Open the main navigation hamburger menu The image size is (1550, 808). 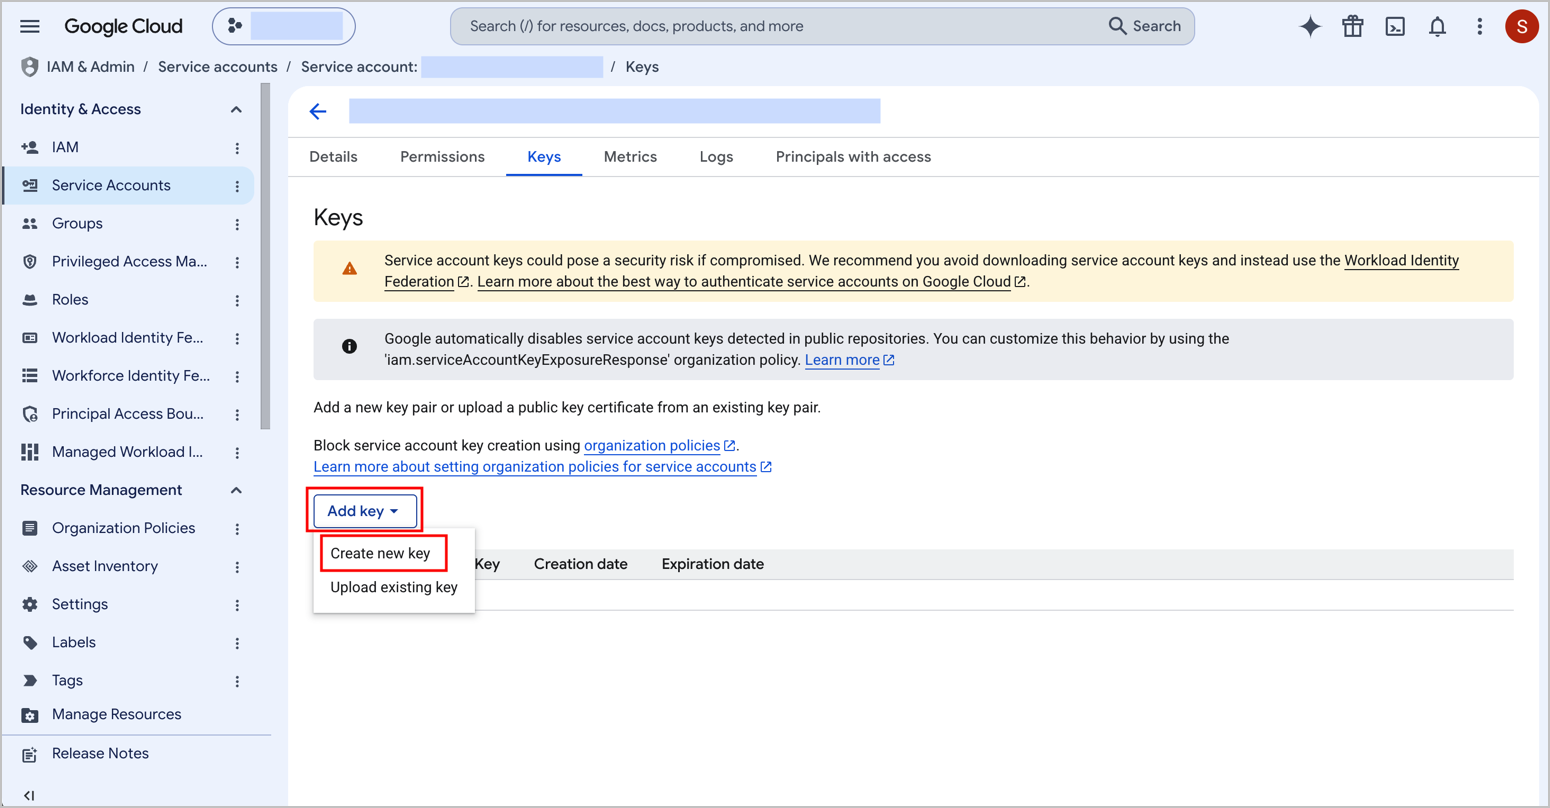pos(30,26)
